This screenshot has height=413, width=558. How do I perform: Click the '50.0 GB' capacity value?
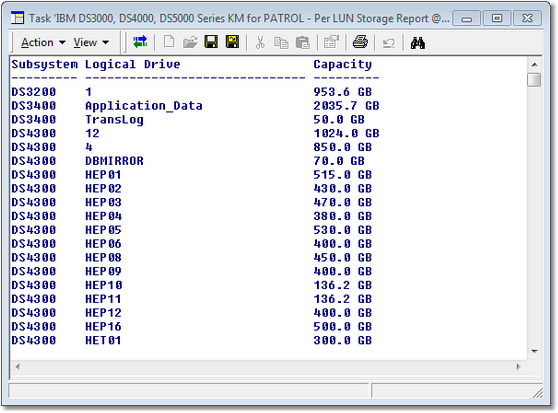click(339, 120)
